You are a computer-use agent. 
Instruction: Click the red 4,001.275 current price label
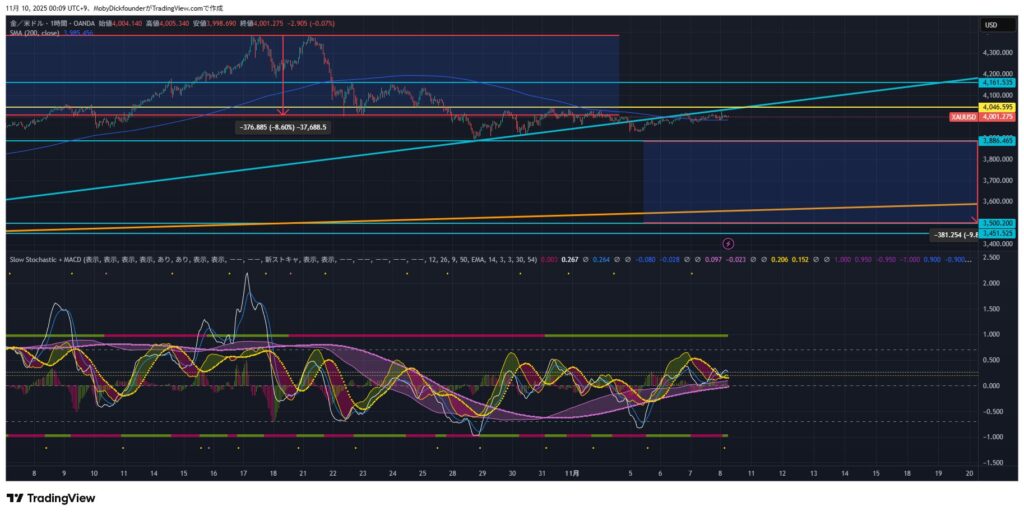click(x=998, y=117)
